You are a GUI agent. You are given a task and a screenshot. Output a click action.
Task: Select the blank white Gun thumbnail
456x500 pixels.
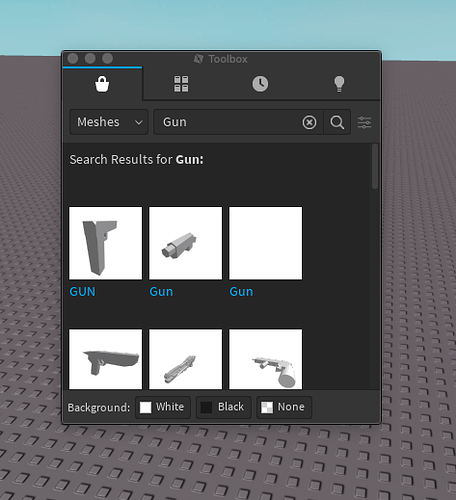click(x=266, y=243)
